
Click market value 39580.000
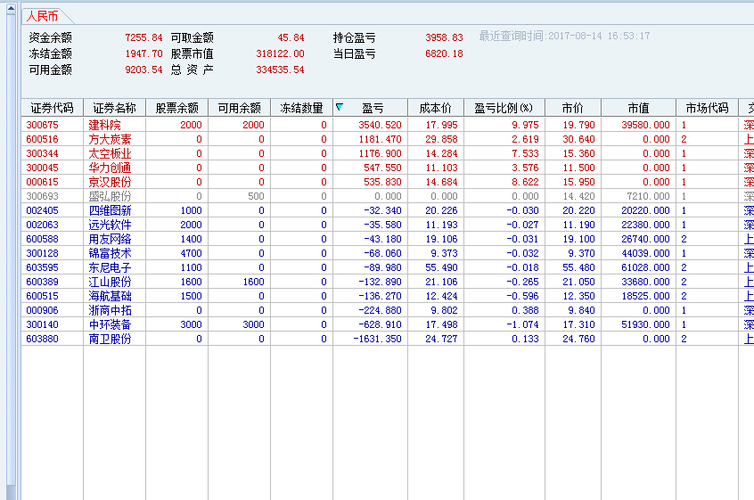[645, 125]
